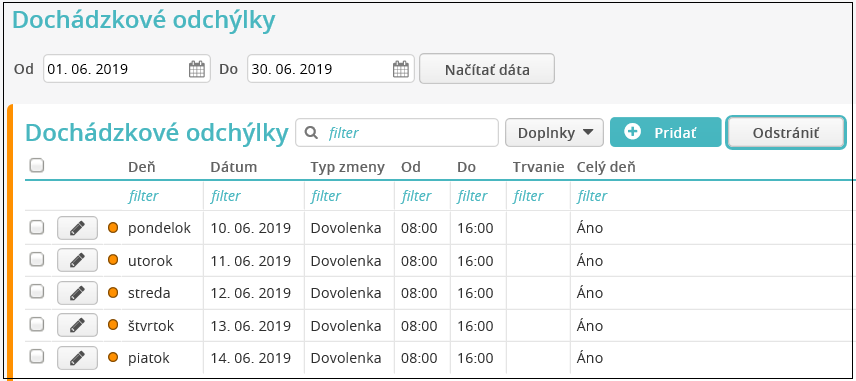Viewport: 856px width, 381px height.
Task: Expand the Doplnky dropdown
Action: tap(554, 133)
